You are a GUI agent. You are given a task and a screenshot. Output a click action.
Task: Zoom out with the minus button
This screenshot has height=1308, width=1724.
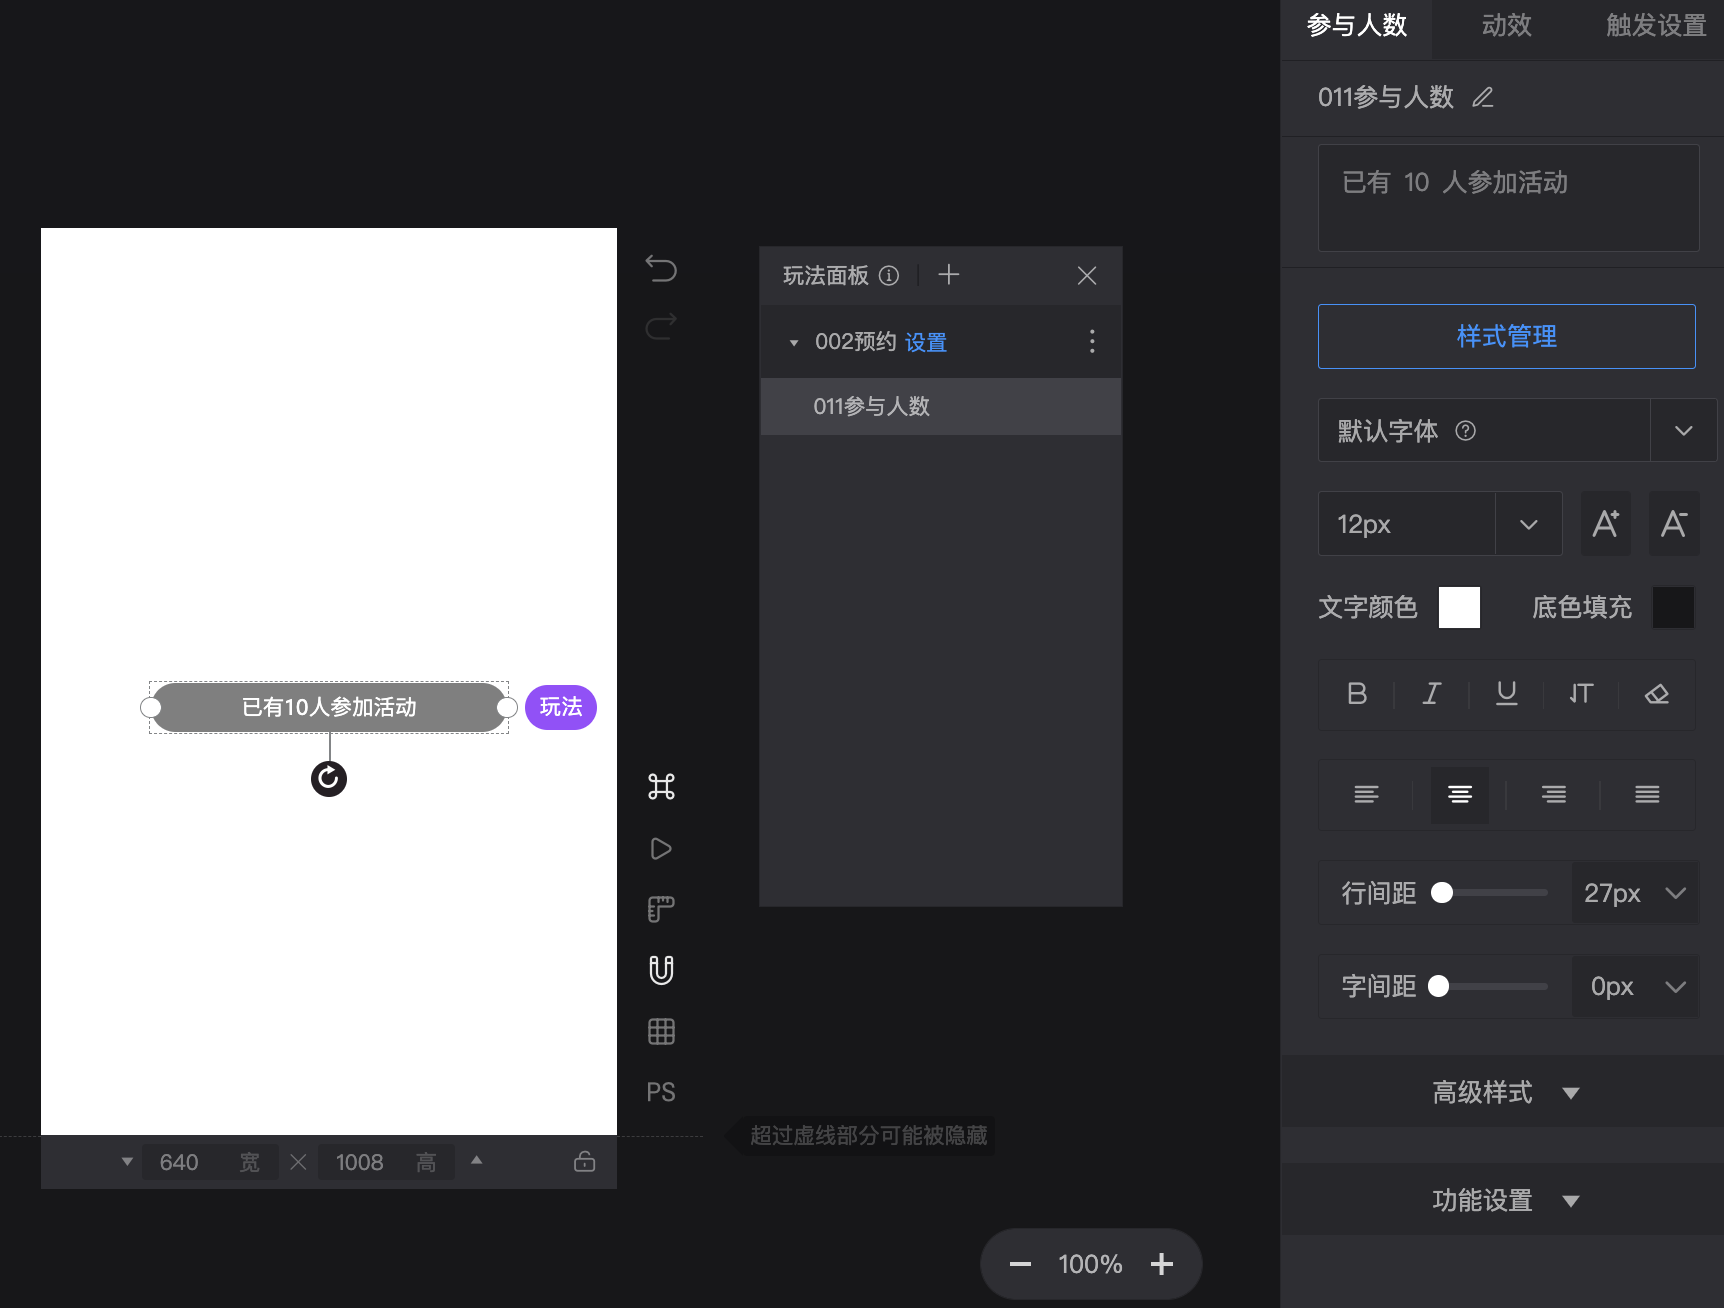(x=1020, y=1264)
